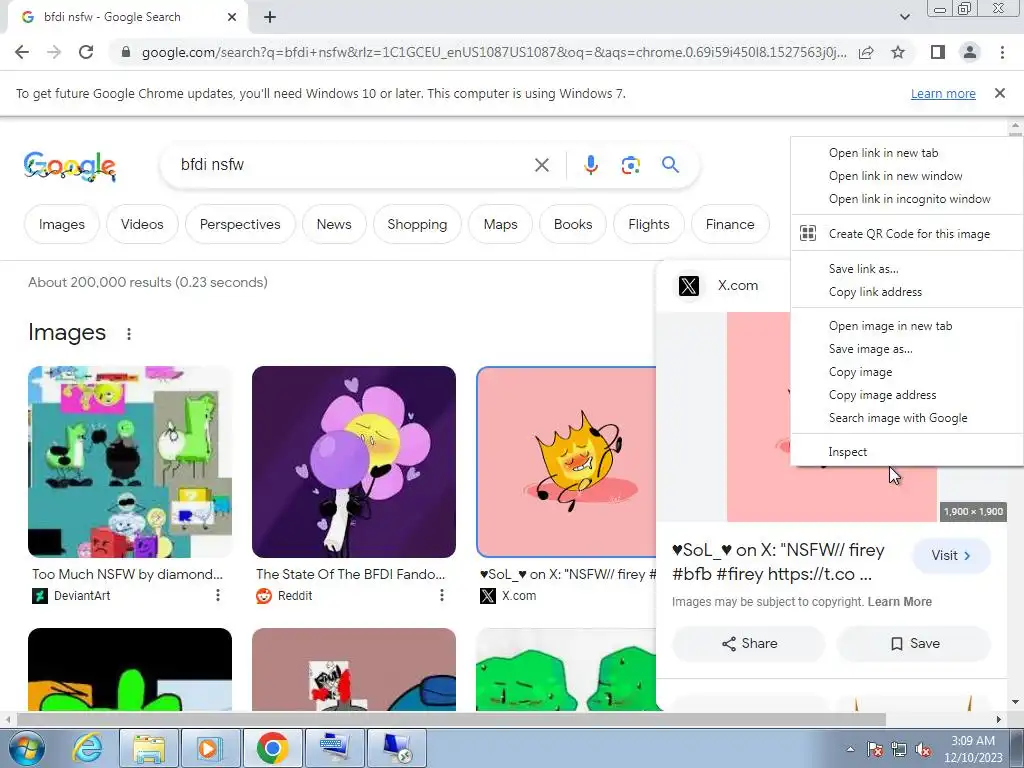Open the copyright 'Learn More' link
Viewport: 1024px width, 768px height.
point(899,601)
